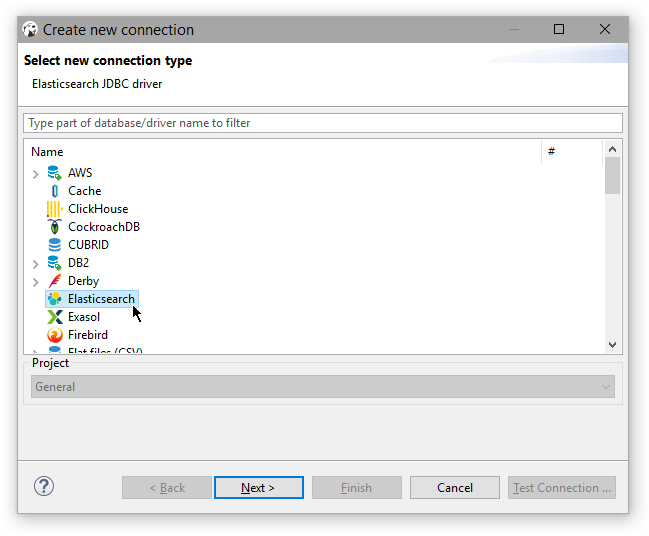Click the Name column header

[47, 152]
